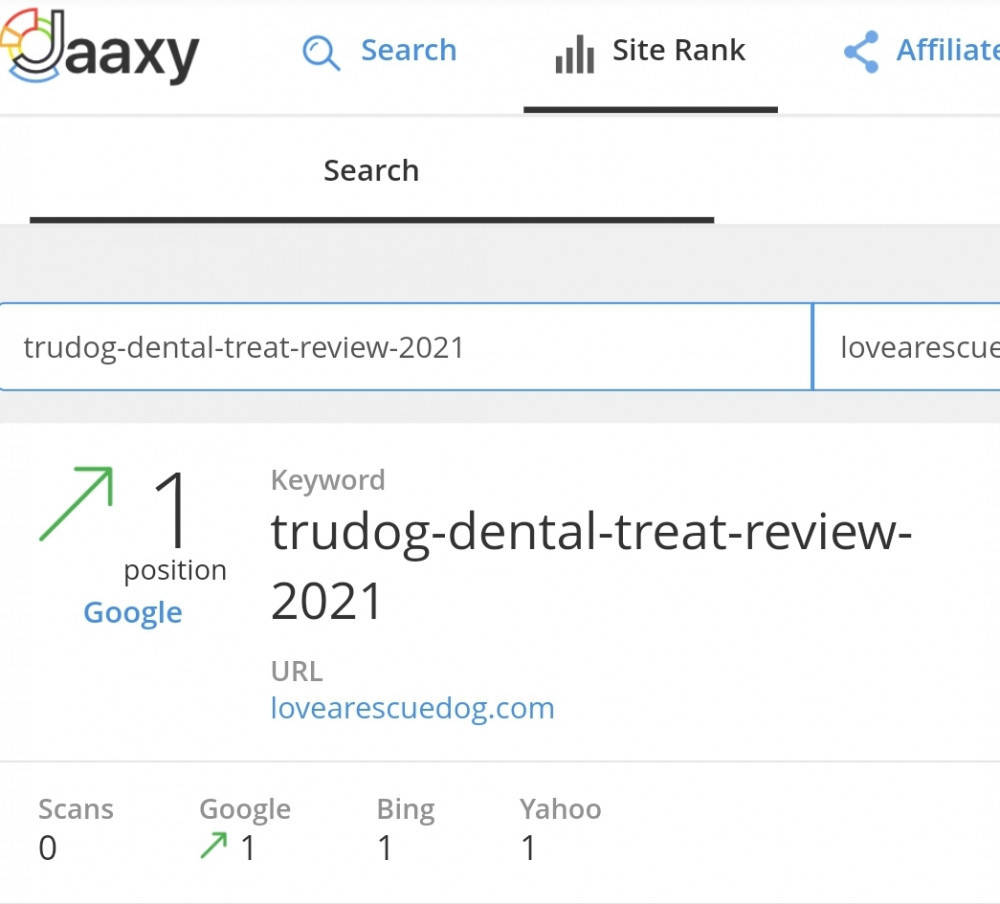1000x904 pixels.
Task: Click the Google rank value in stats row
Action: (247, 848)
